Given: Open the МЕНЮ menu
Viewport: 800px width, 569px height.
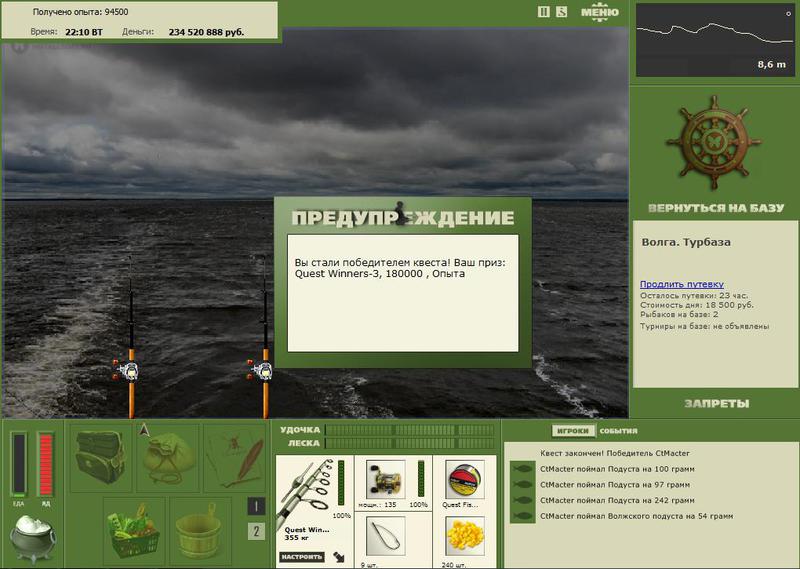Looking at the screenshot, I should [599, 12].
